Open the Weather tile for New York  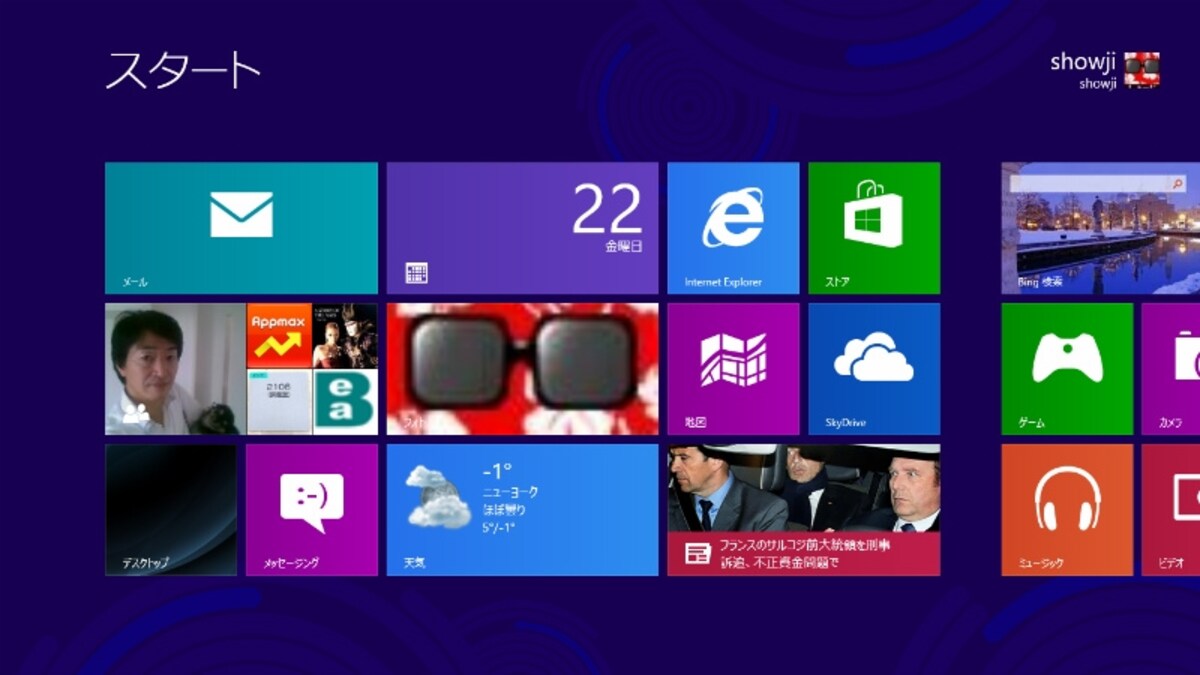522,510
